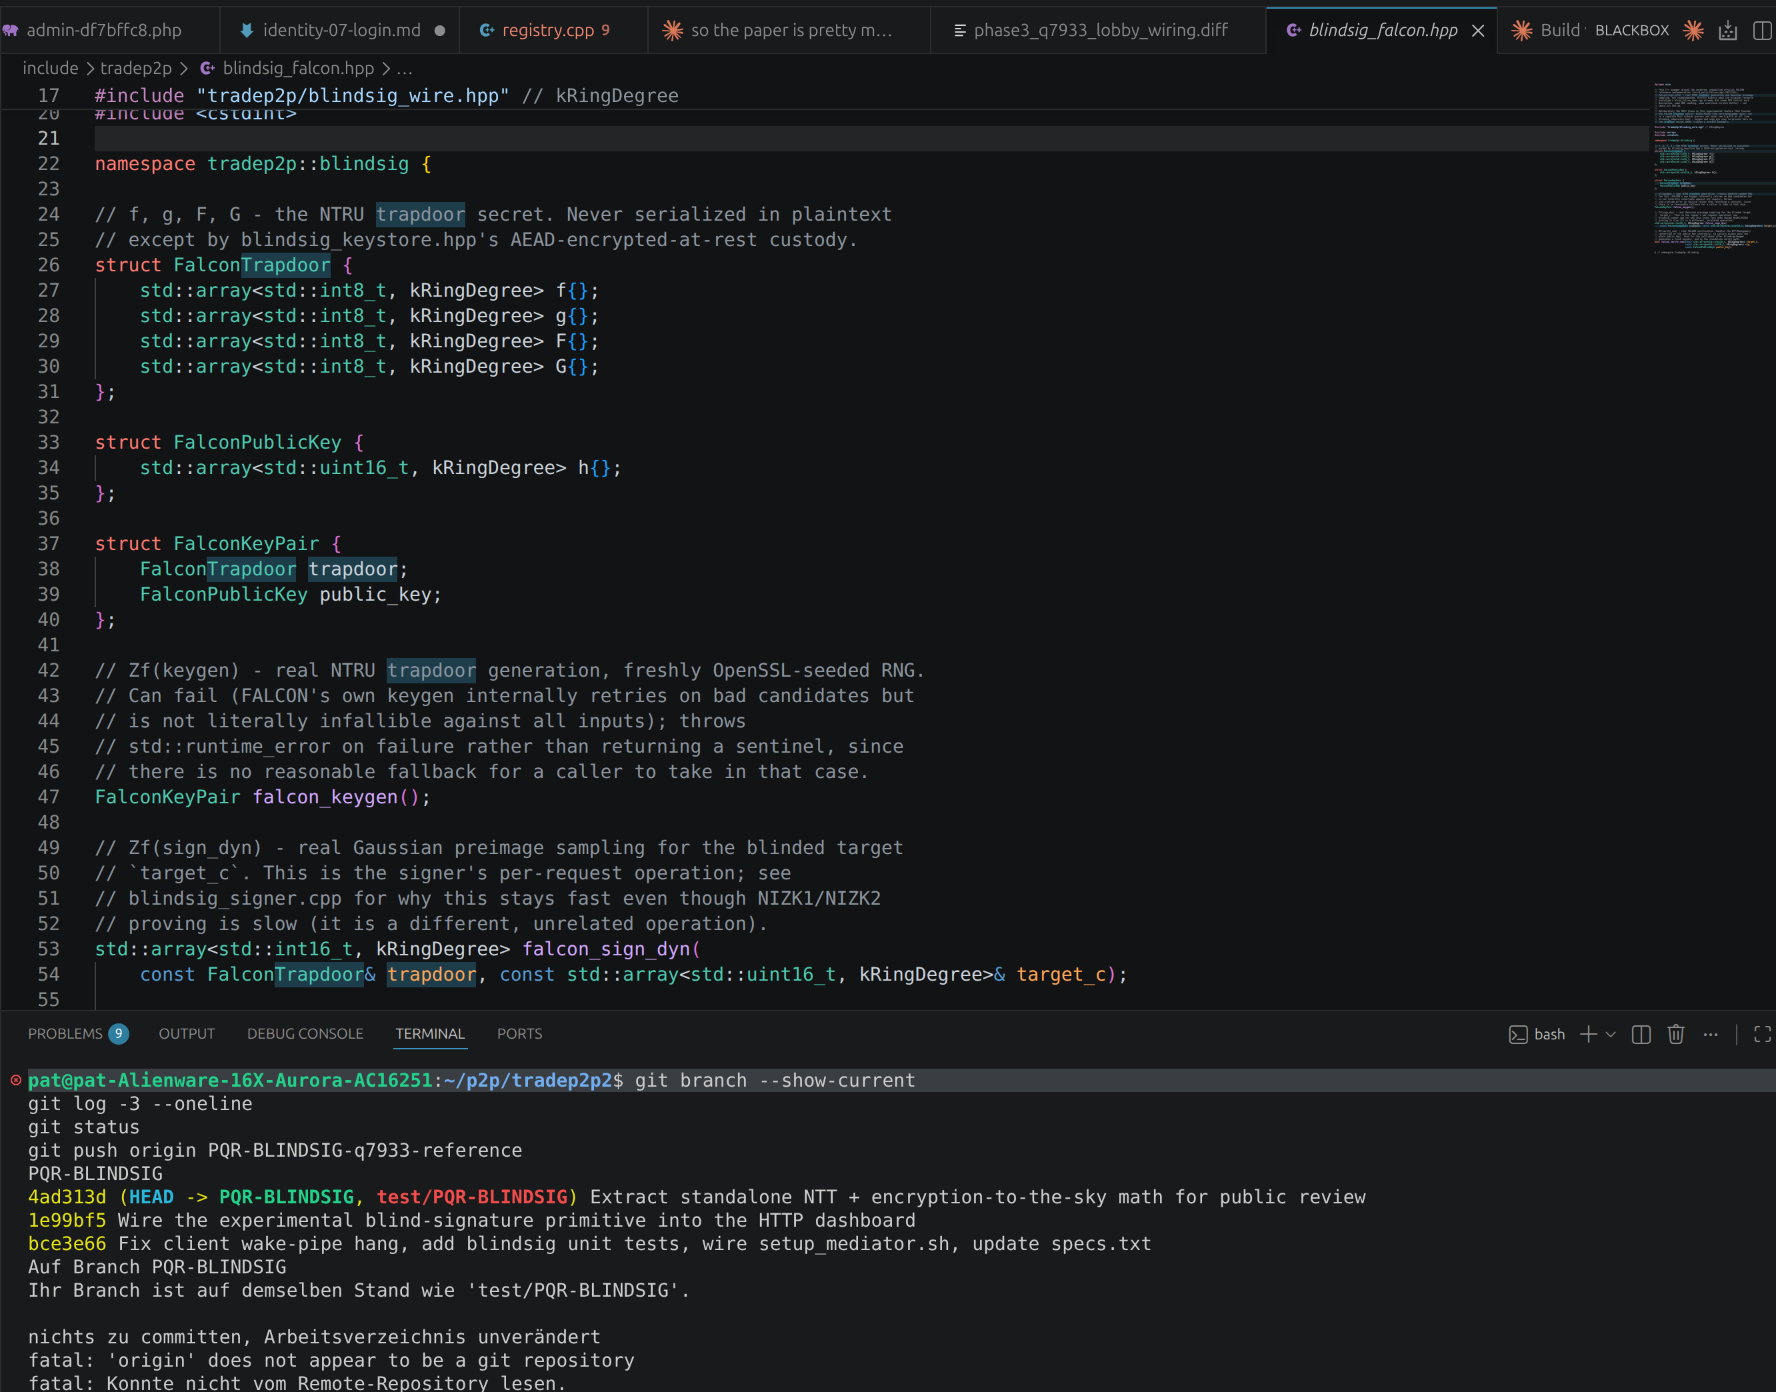1776x1392 pixels.
Task: Click the PHP icon on admin-df7bffc8.php tab
Action: point(11,31)
